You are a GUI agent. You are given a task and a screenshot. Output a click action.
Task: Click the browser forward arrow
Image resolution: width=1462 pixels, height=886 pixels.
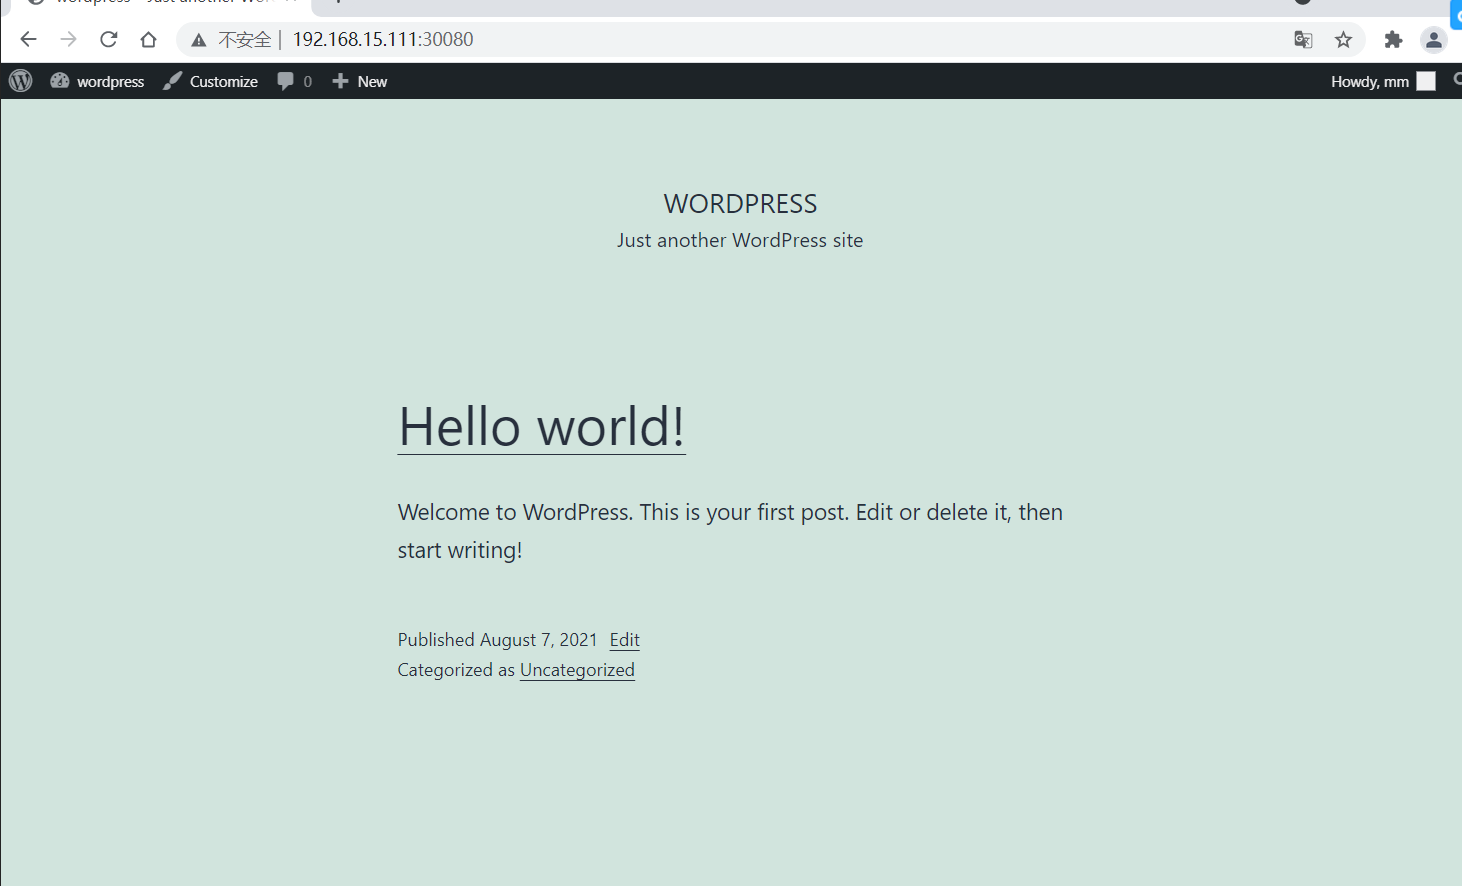(68, 40)
